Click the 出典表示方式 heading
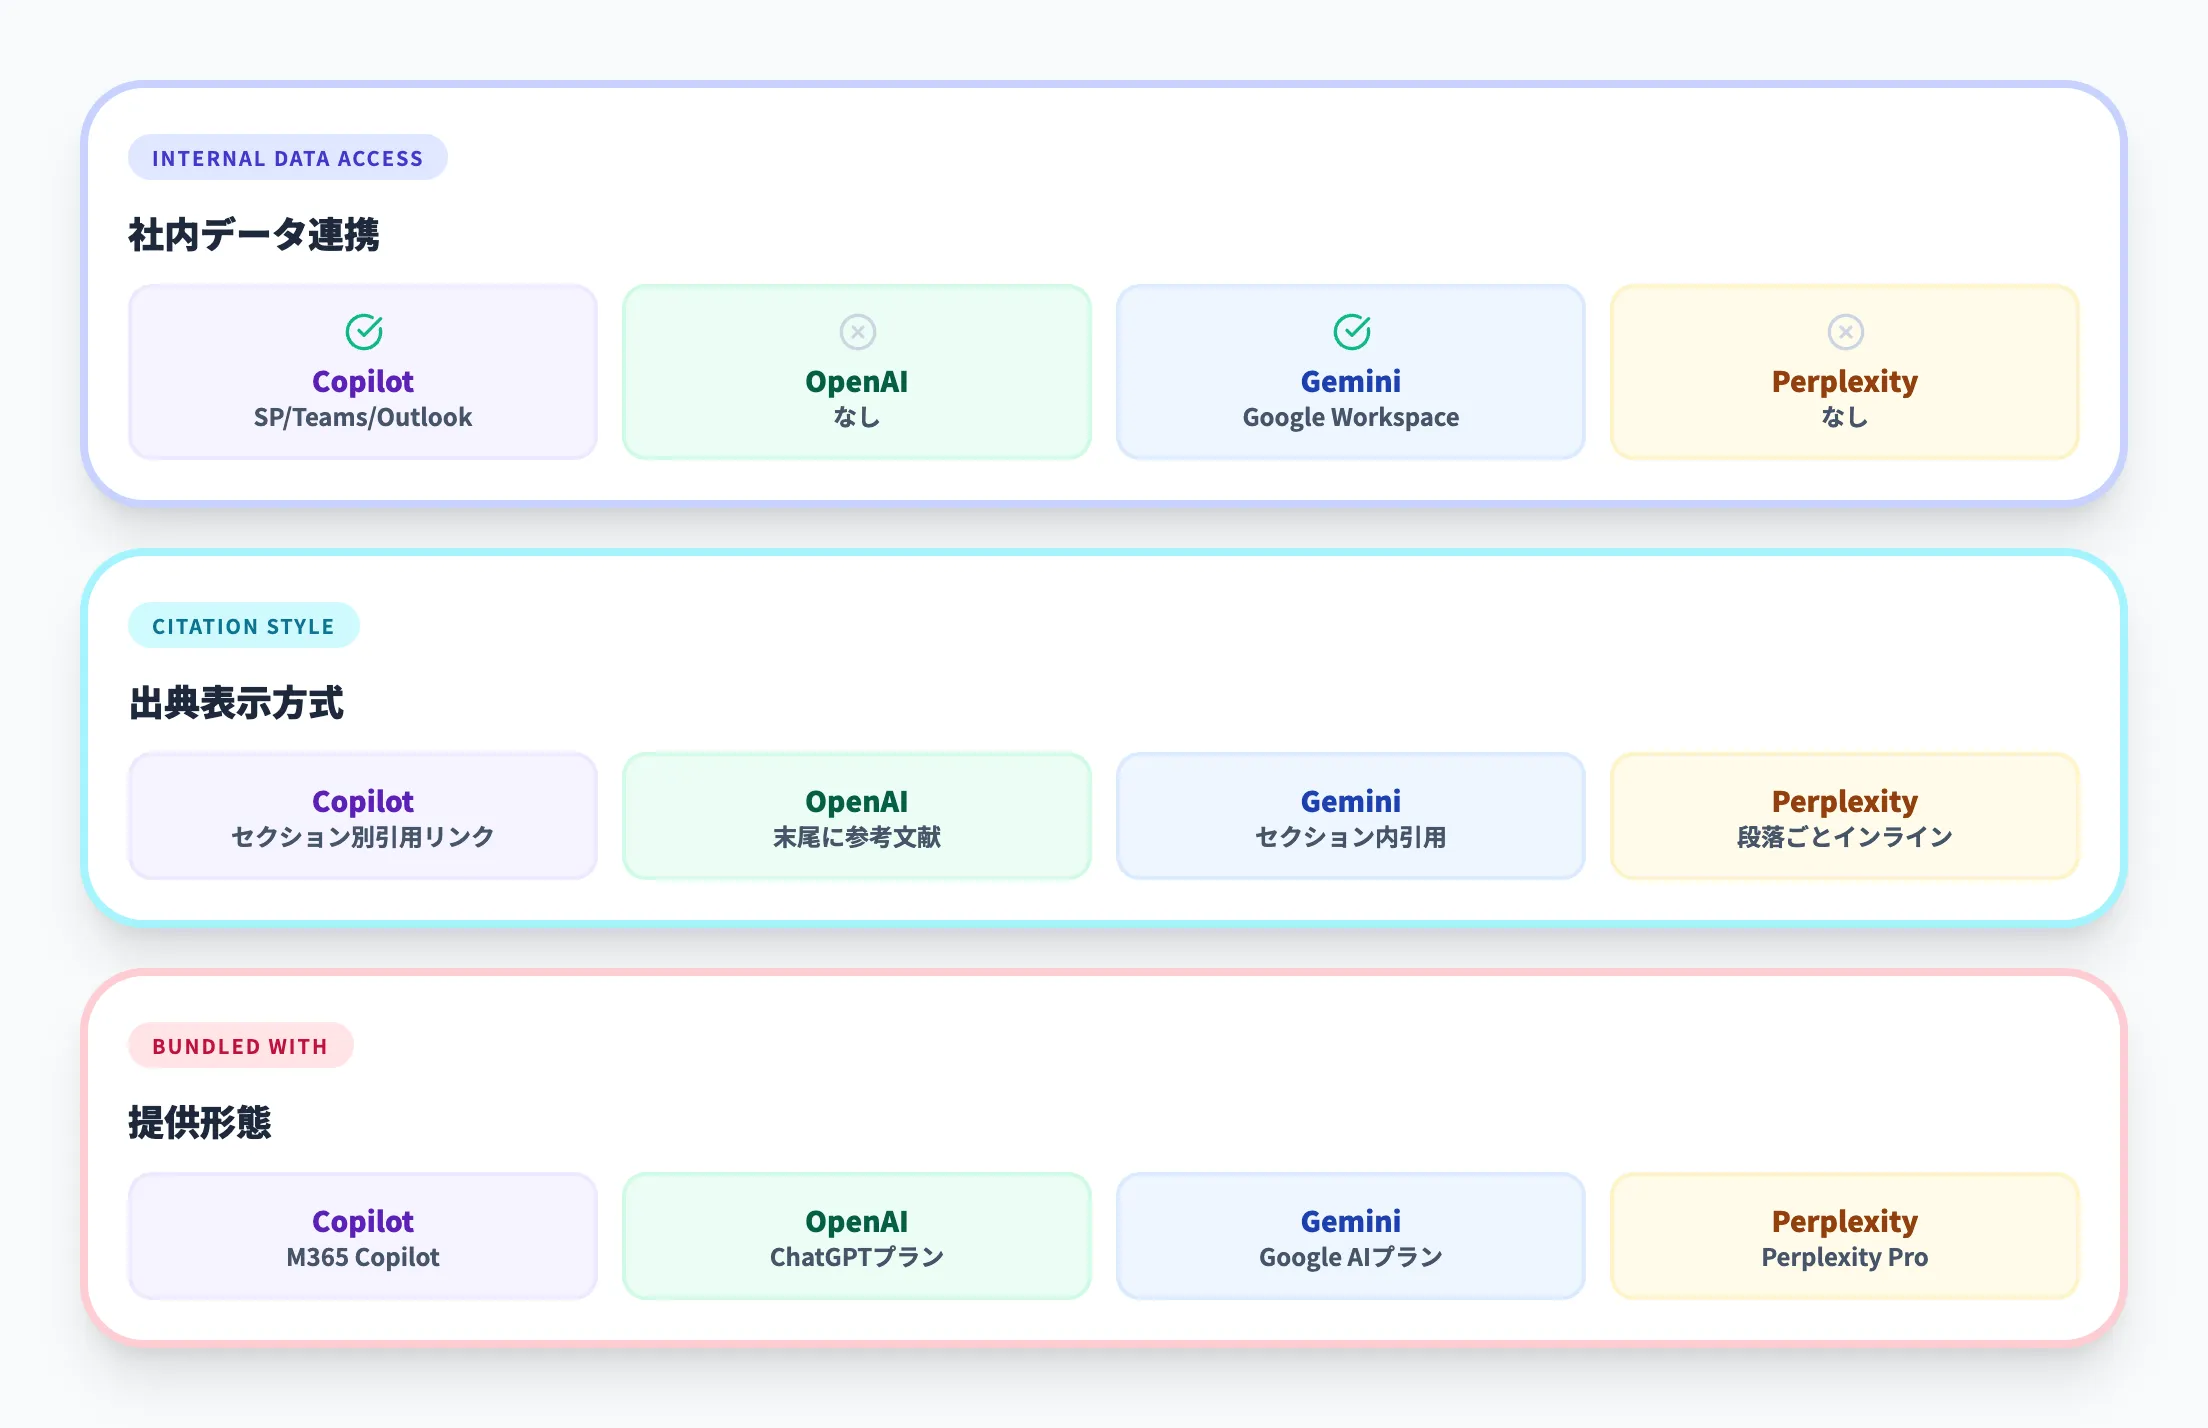Viewport: 2208px width, 1428px height. [236, 703]
